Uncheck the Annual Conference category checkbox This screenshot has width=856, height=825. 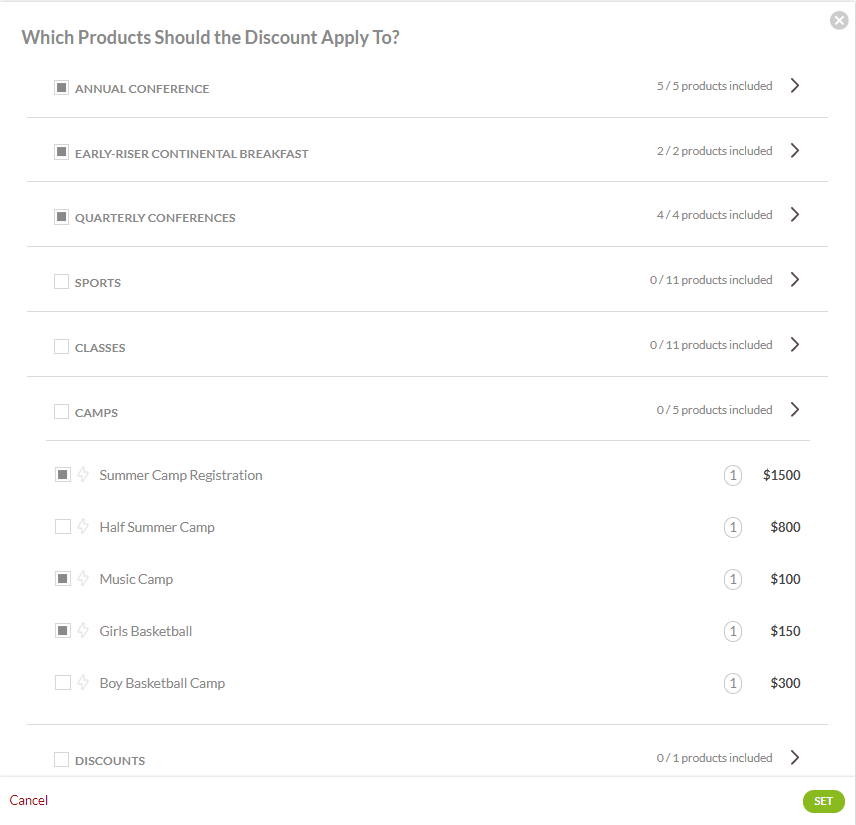click(62, 88)
